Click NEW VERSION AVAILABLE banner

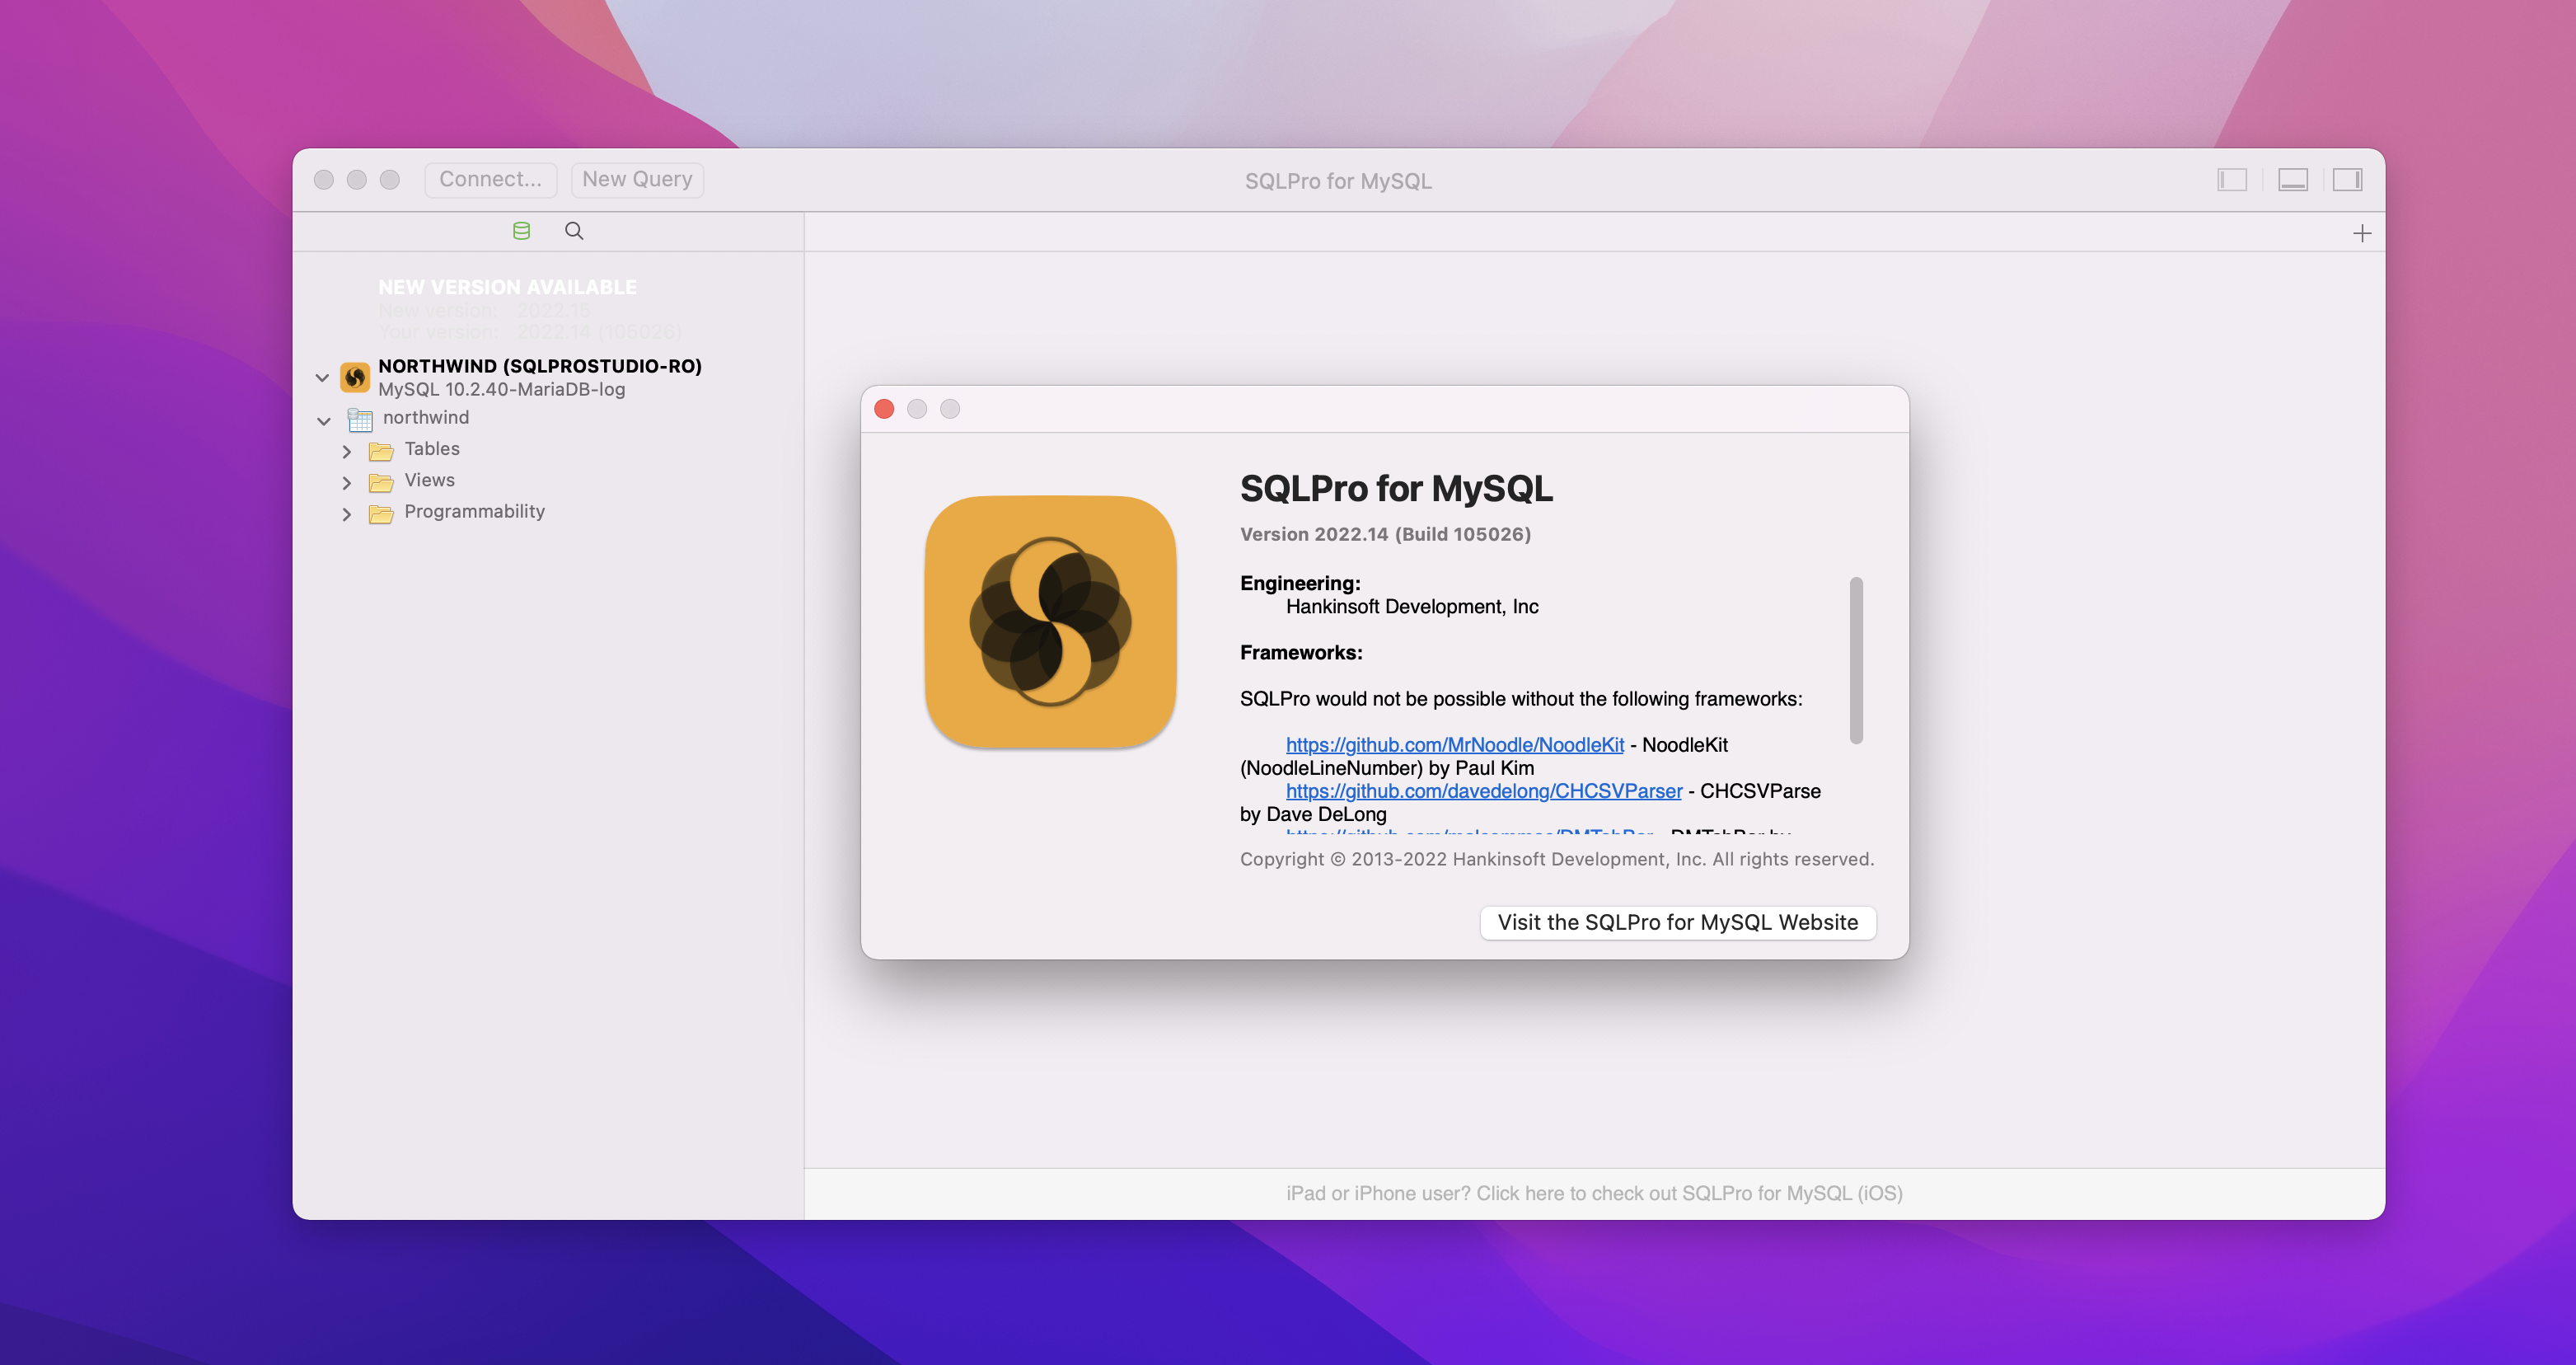click(507, 287)
